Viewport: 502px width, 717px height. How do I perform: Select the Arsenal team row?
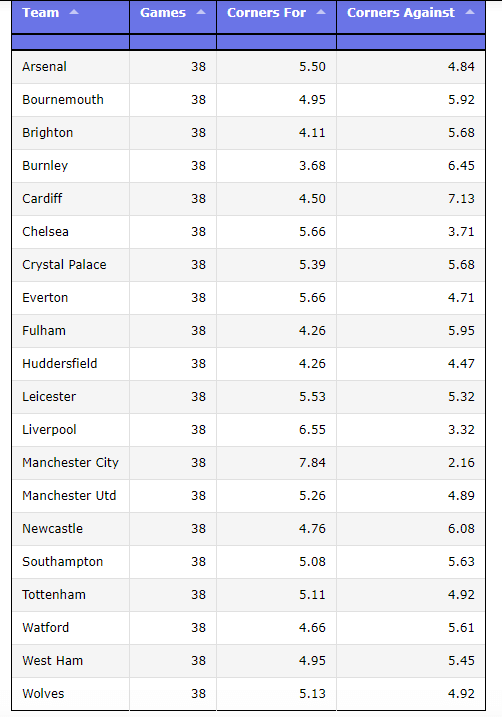click(x=248, y=67)
